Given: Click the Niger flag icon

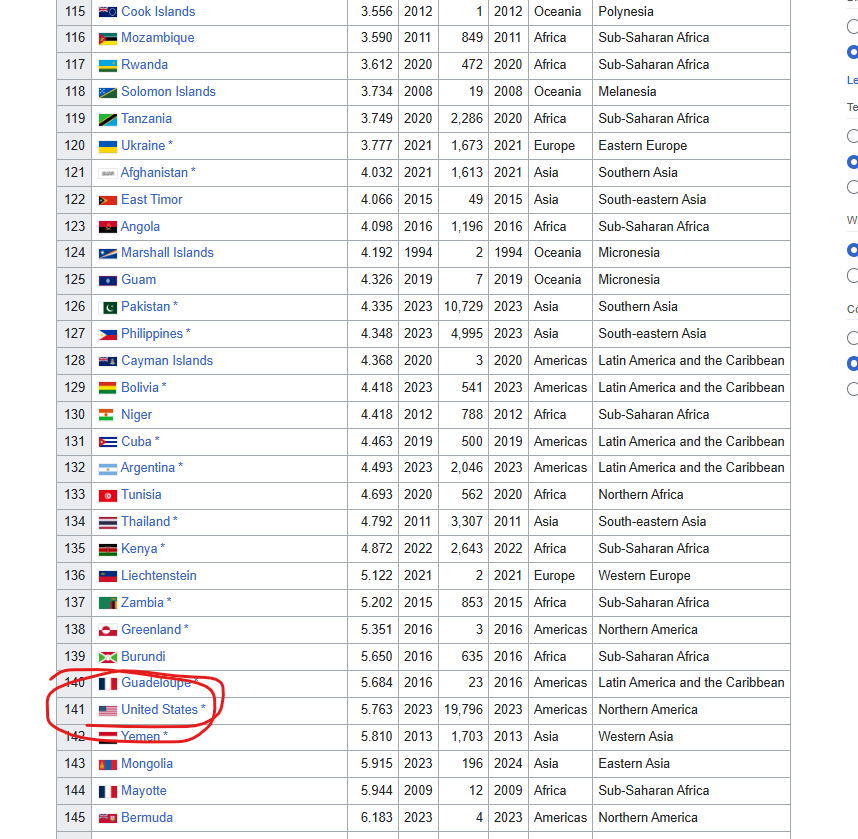Looking at the screenshot, I should click(106, 415).
